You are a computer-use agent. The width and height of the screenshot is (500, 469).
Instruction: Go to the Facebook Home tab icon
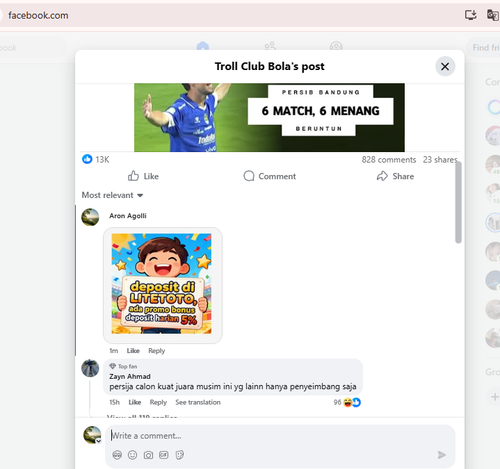click(203, 46)
